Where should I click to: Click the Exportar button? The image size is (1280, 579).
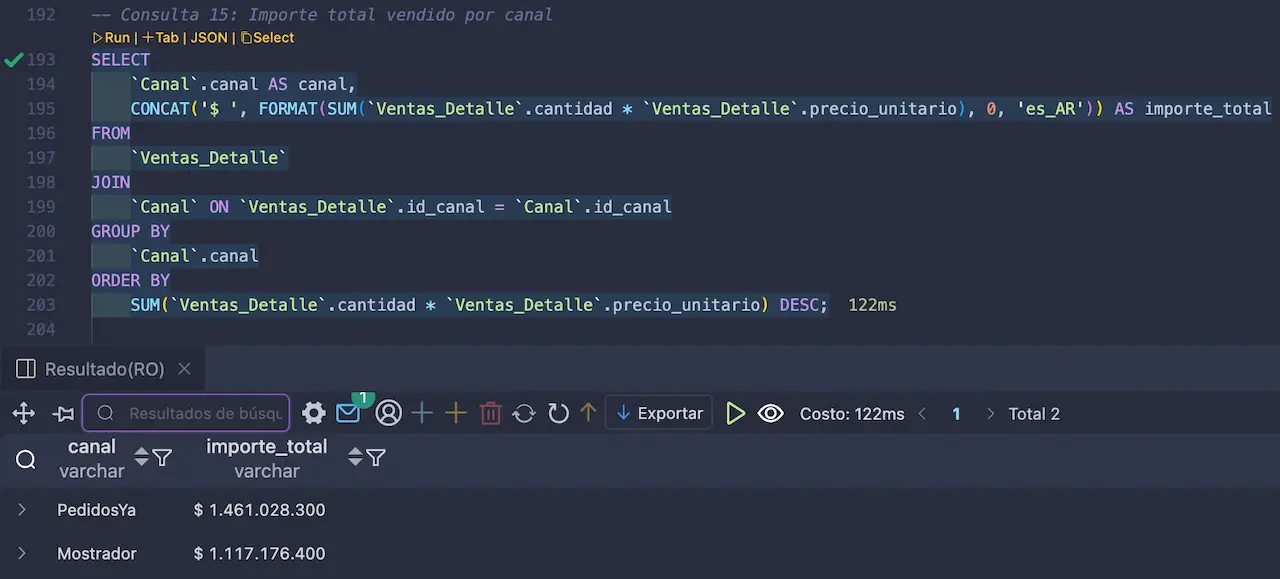[x=659, y=413]
